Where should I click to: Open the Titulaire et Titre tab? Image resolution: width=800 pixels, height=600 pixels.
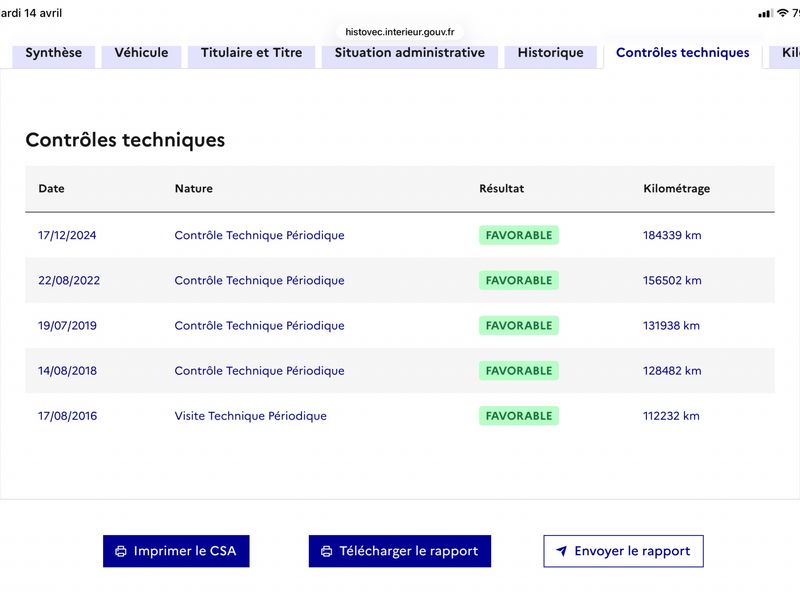252,53
